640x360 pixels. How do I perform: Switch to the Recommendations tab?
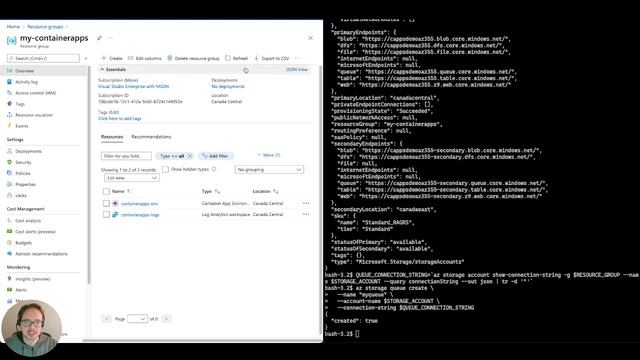(151, 137)
